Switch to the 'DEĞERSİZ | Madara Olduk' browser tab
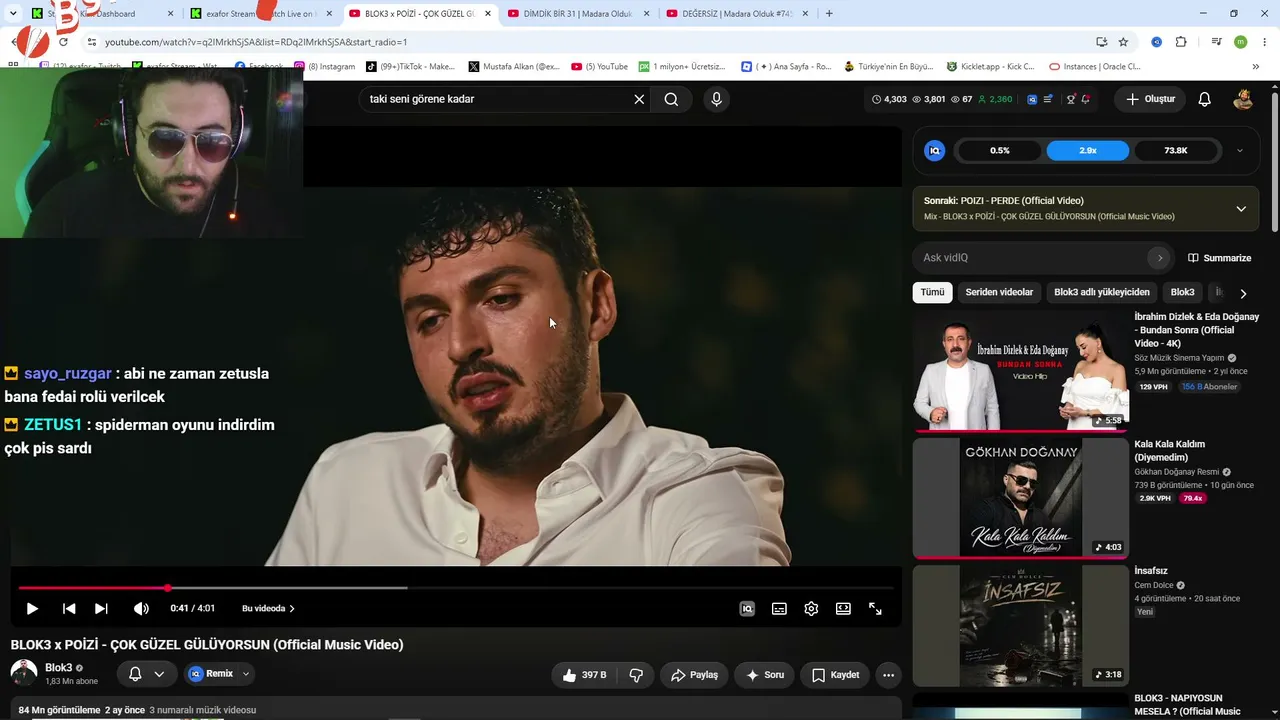The image size is (1280, 720). 737,14
